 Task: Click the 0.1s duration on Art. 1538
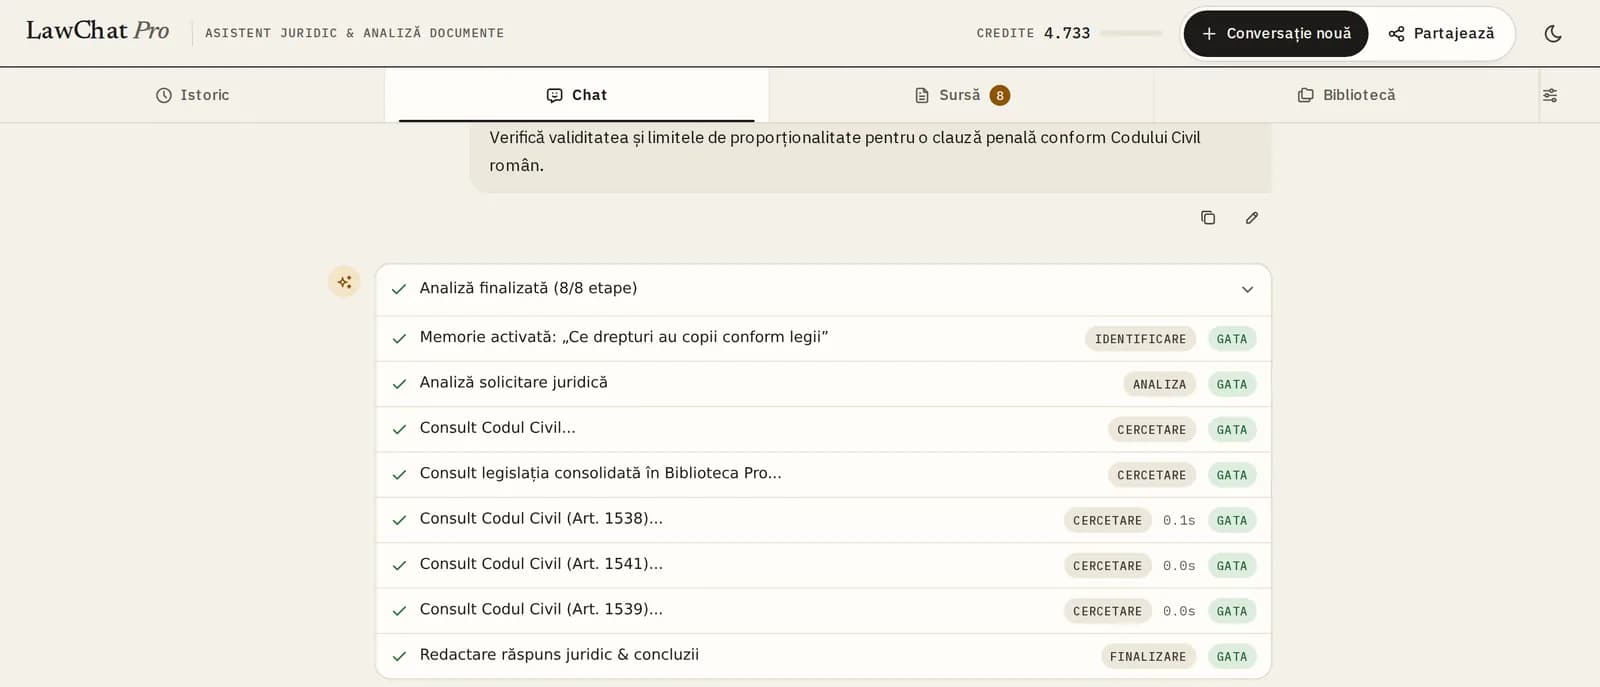pos(1179,520)
